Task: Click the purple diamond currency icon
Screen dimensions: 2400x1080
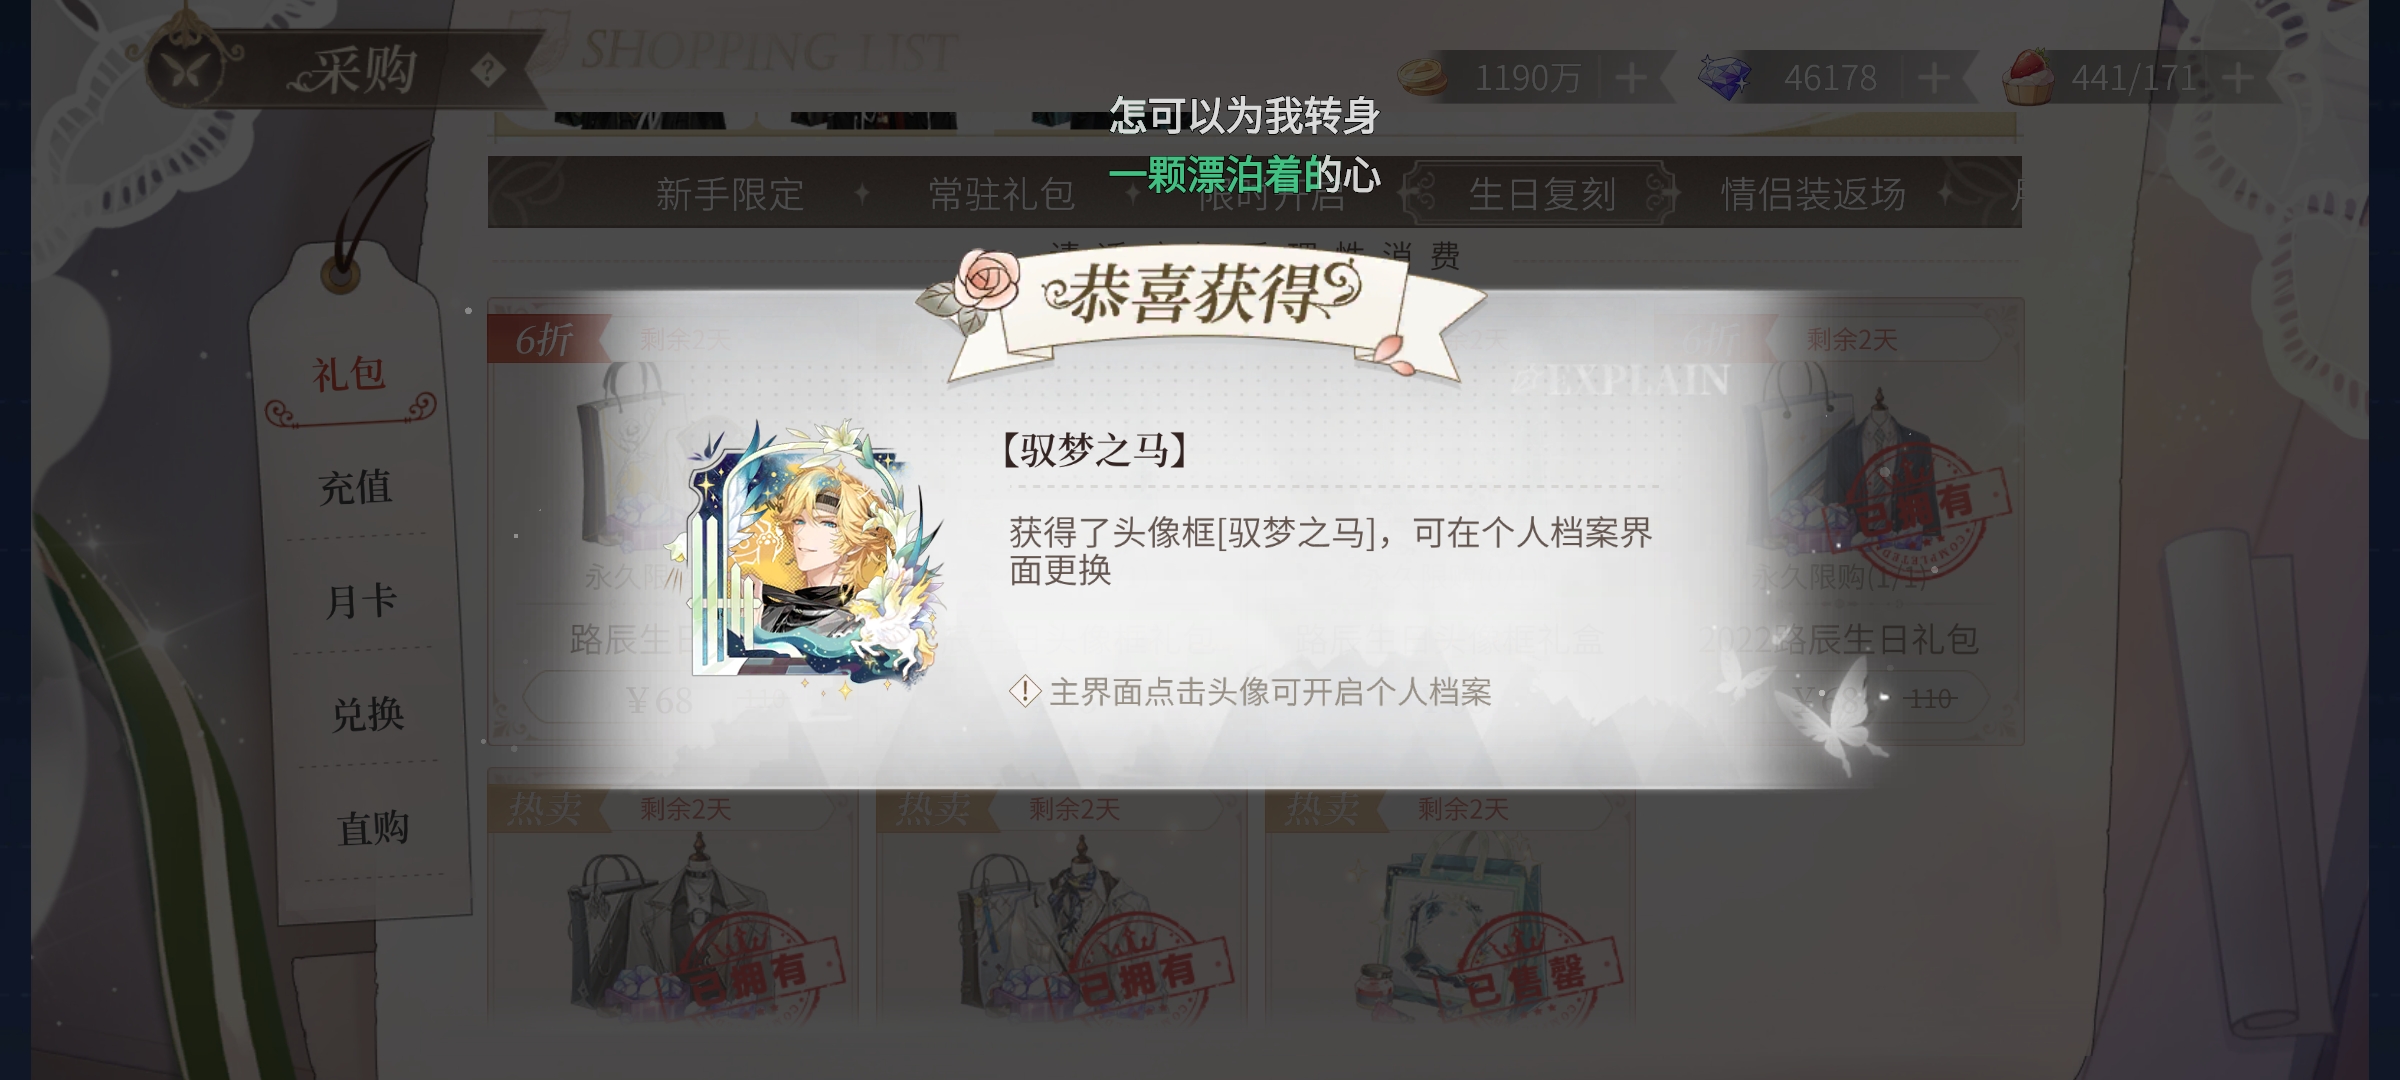Action: pyautogui.click(x=1725, y=77)
